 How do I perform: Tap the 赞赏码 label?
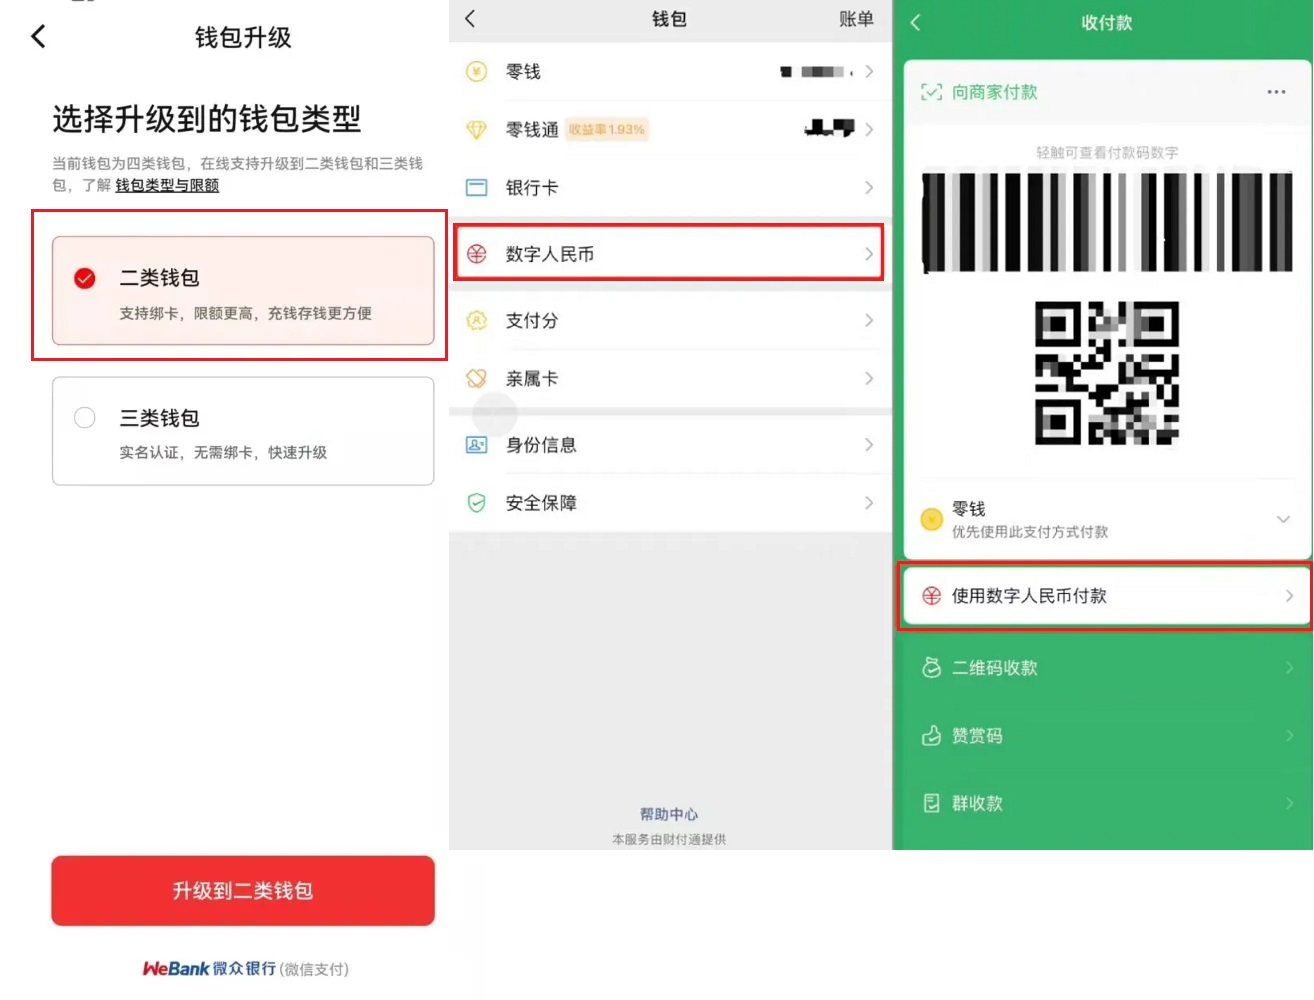(x=977, y=736)
